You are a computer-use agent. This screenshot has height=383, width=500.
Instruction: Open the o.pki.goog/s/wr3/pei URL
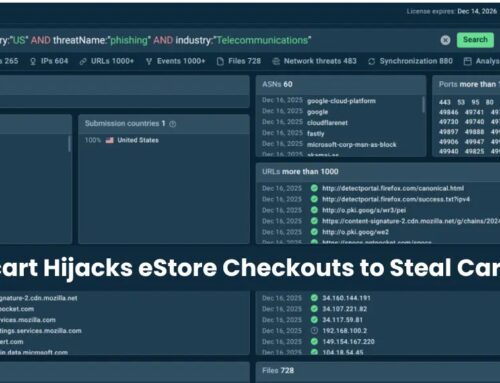(x=364, y=210)
